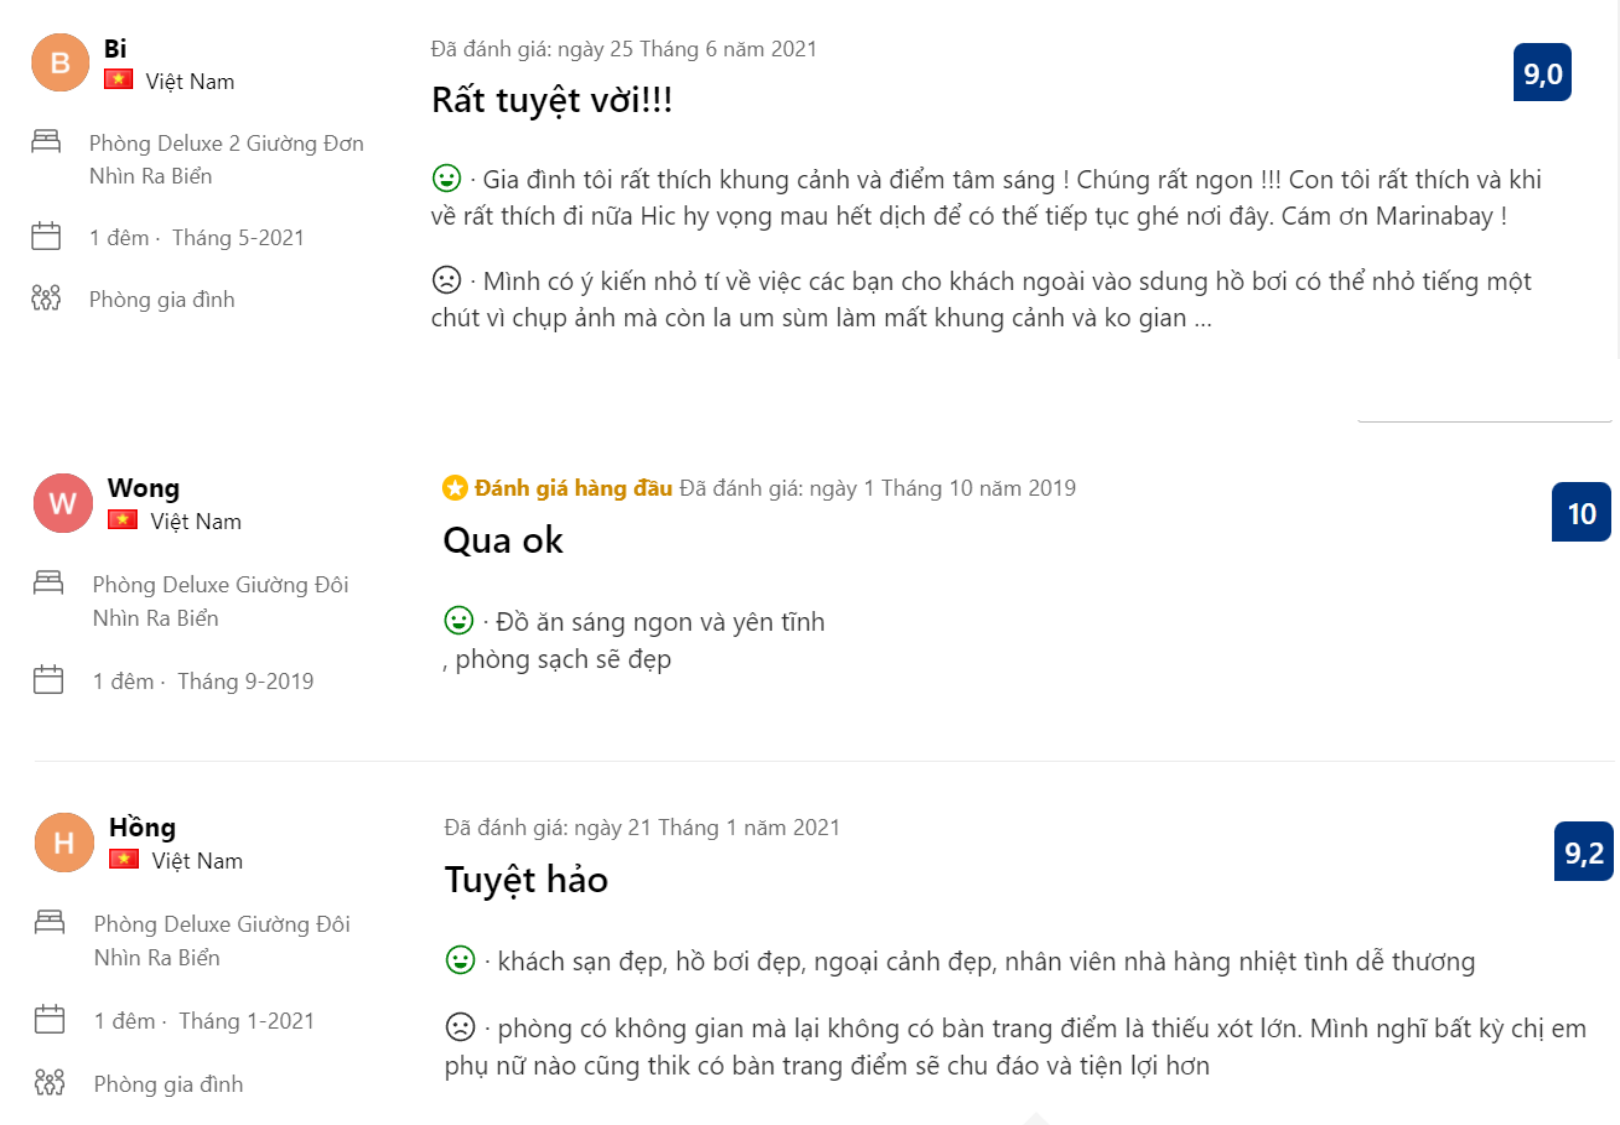Click the gold star top-review badge icon
The image size is (1620, 1125).
click(455, 488)
